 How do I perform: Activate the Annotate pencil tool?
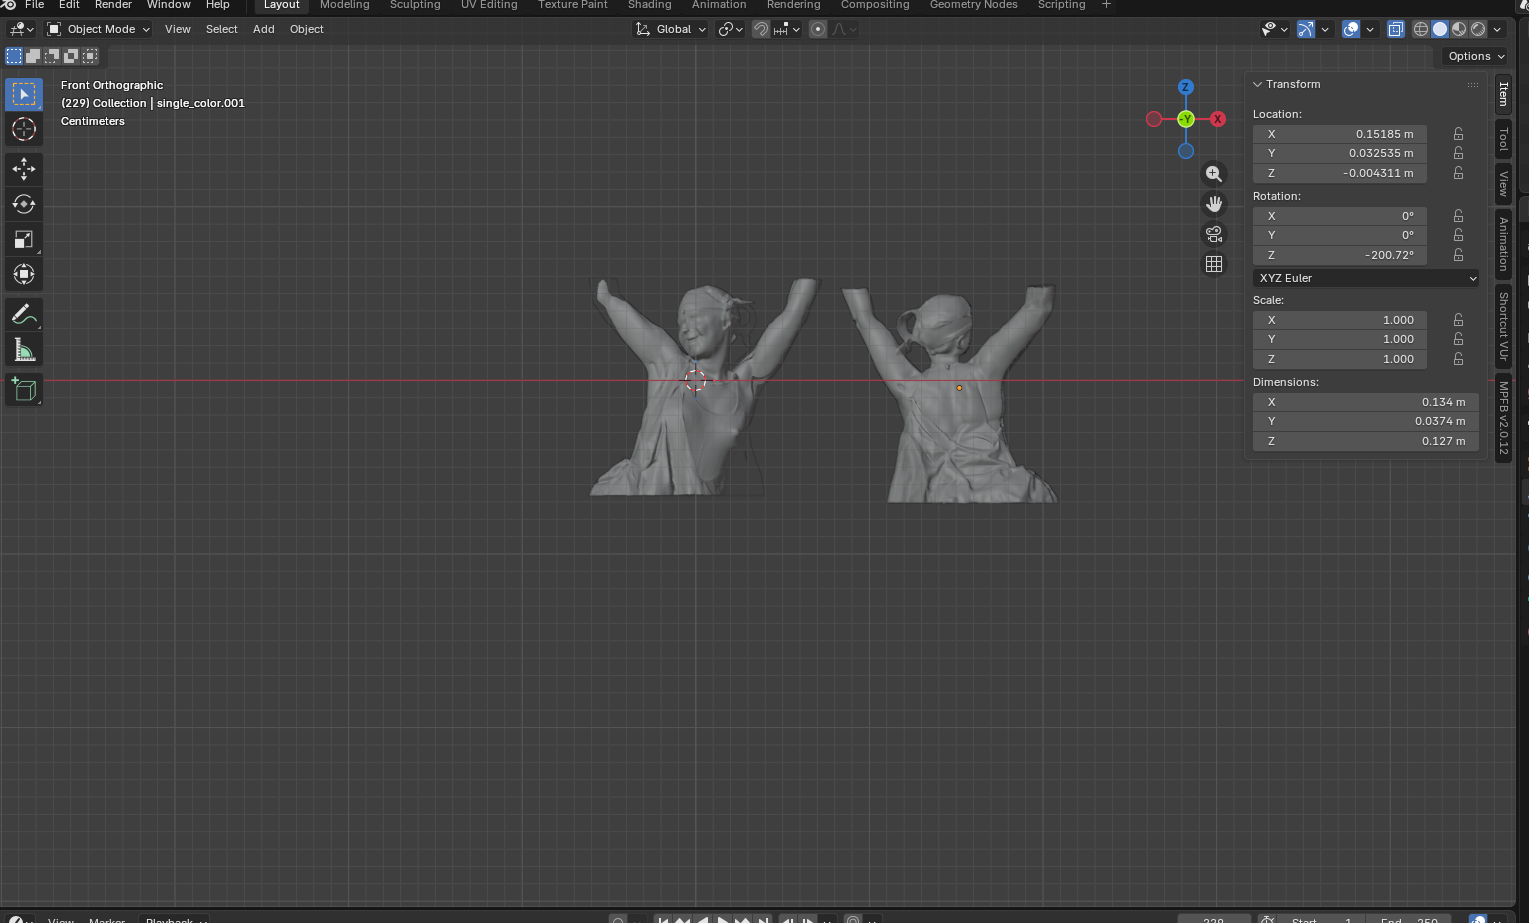click(24, 315)
